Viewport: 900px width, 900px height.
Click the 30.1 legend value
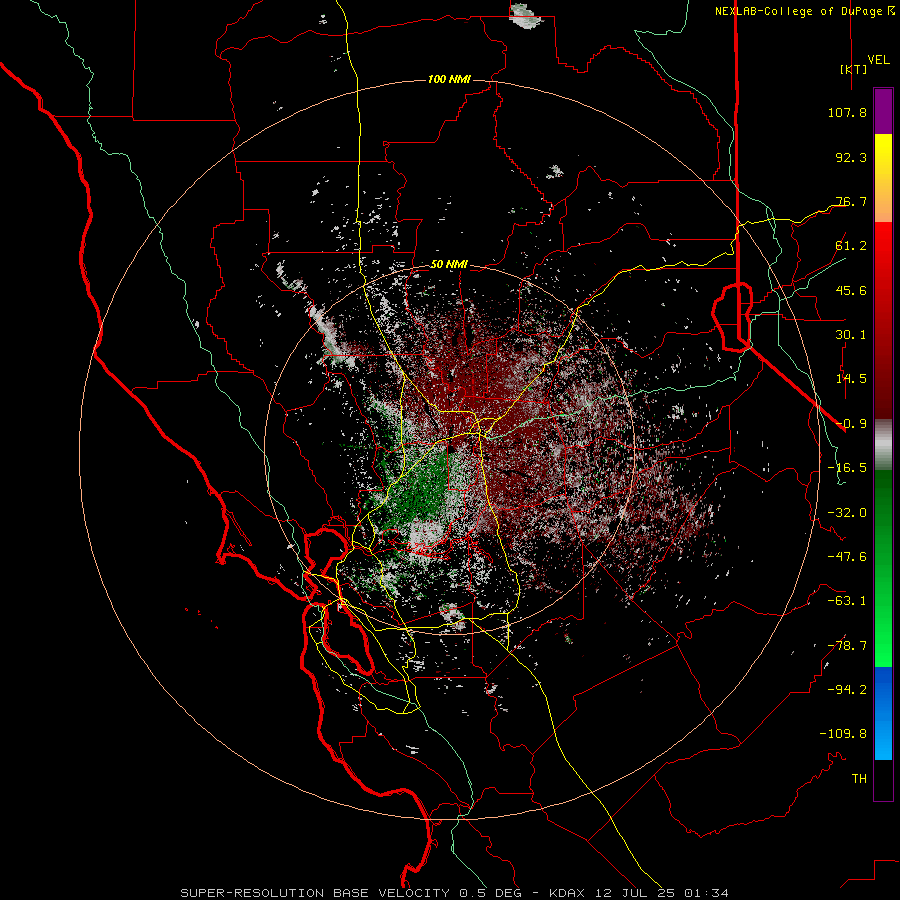pyautogui.click(x=851, y=335)
